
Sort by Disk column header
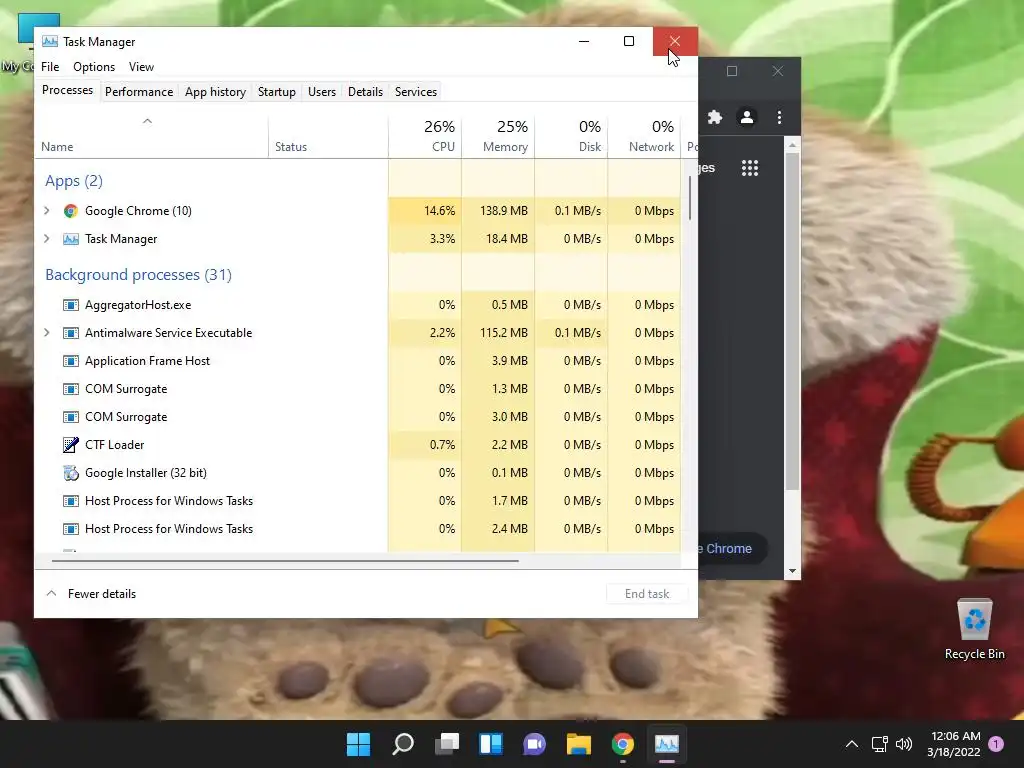point(571,136)
